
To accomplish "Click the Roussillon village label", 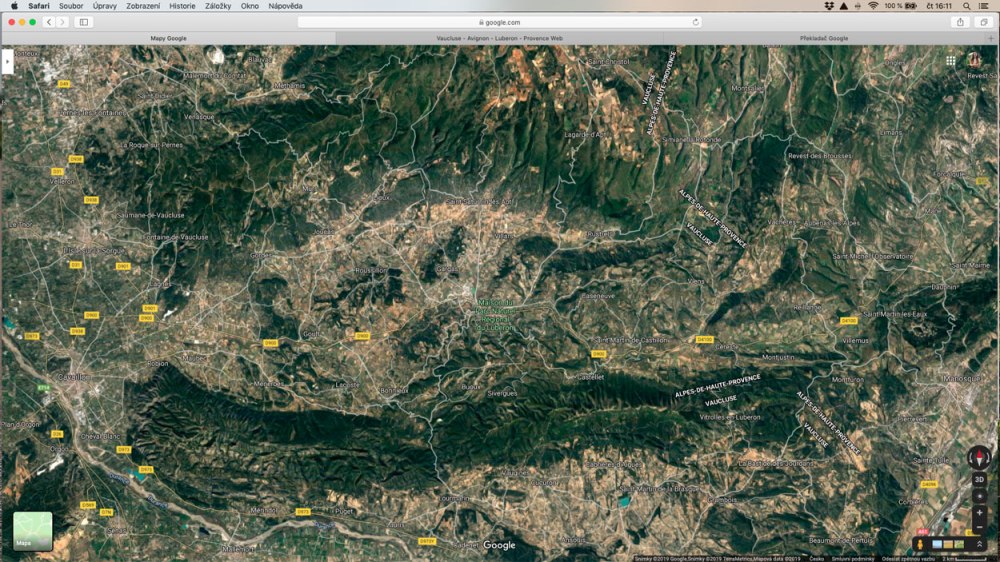I will [x=371, y=270].
